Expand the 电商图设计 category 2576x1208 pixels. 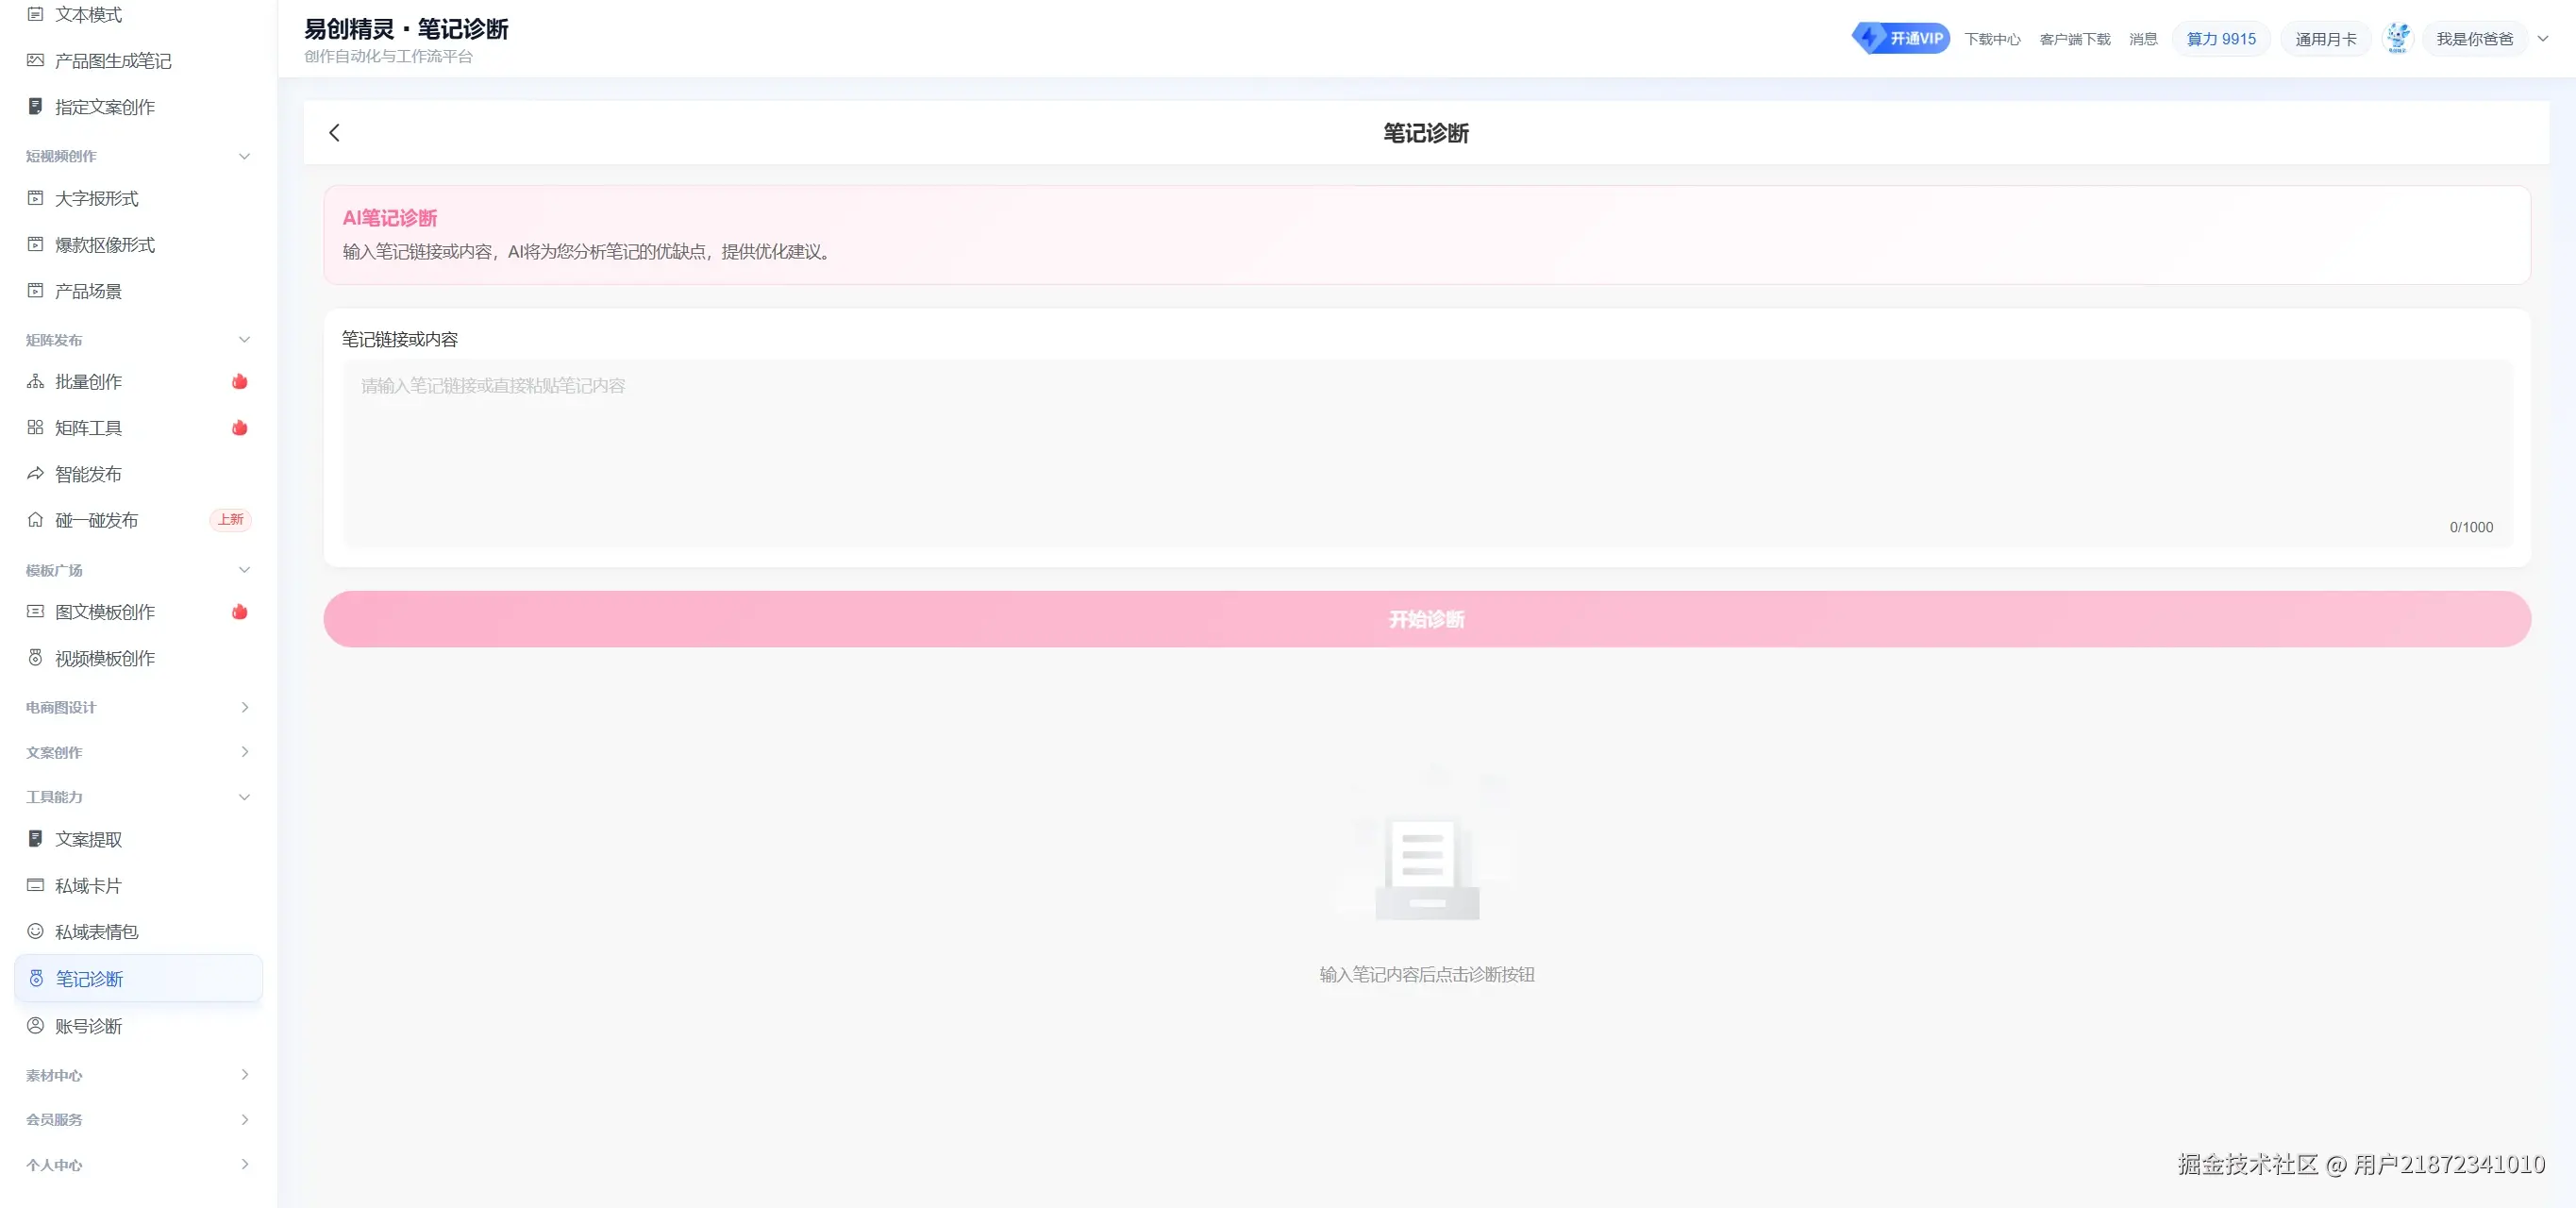(x=137, y=707)
